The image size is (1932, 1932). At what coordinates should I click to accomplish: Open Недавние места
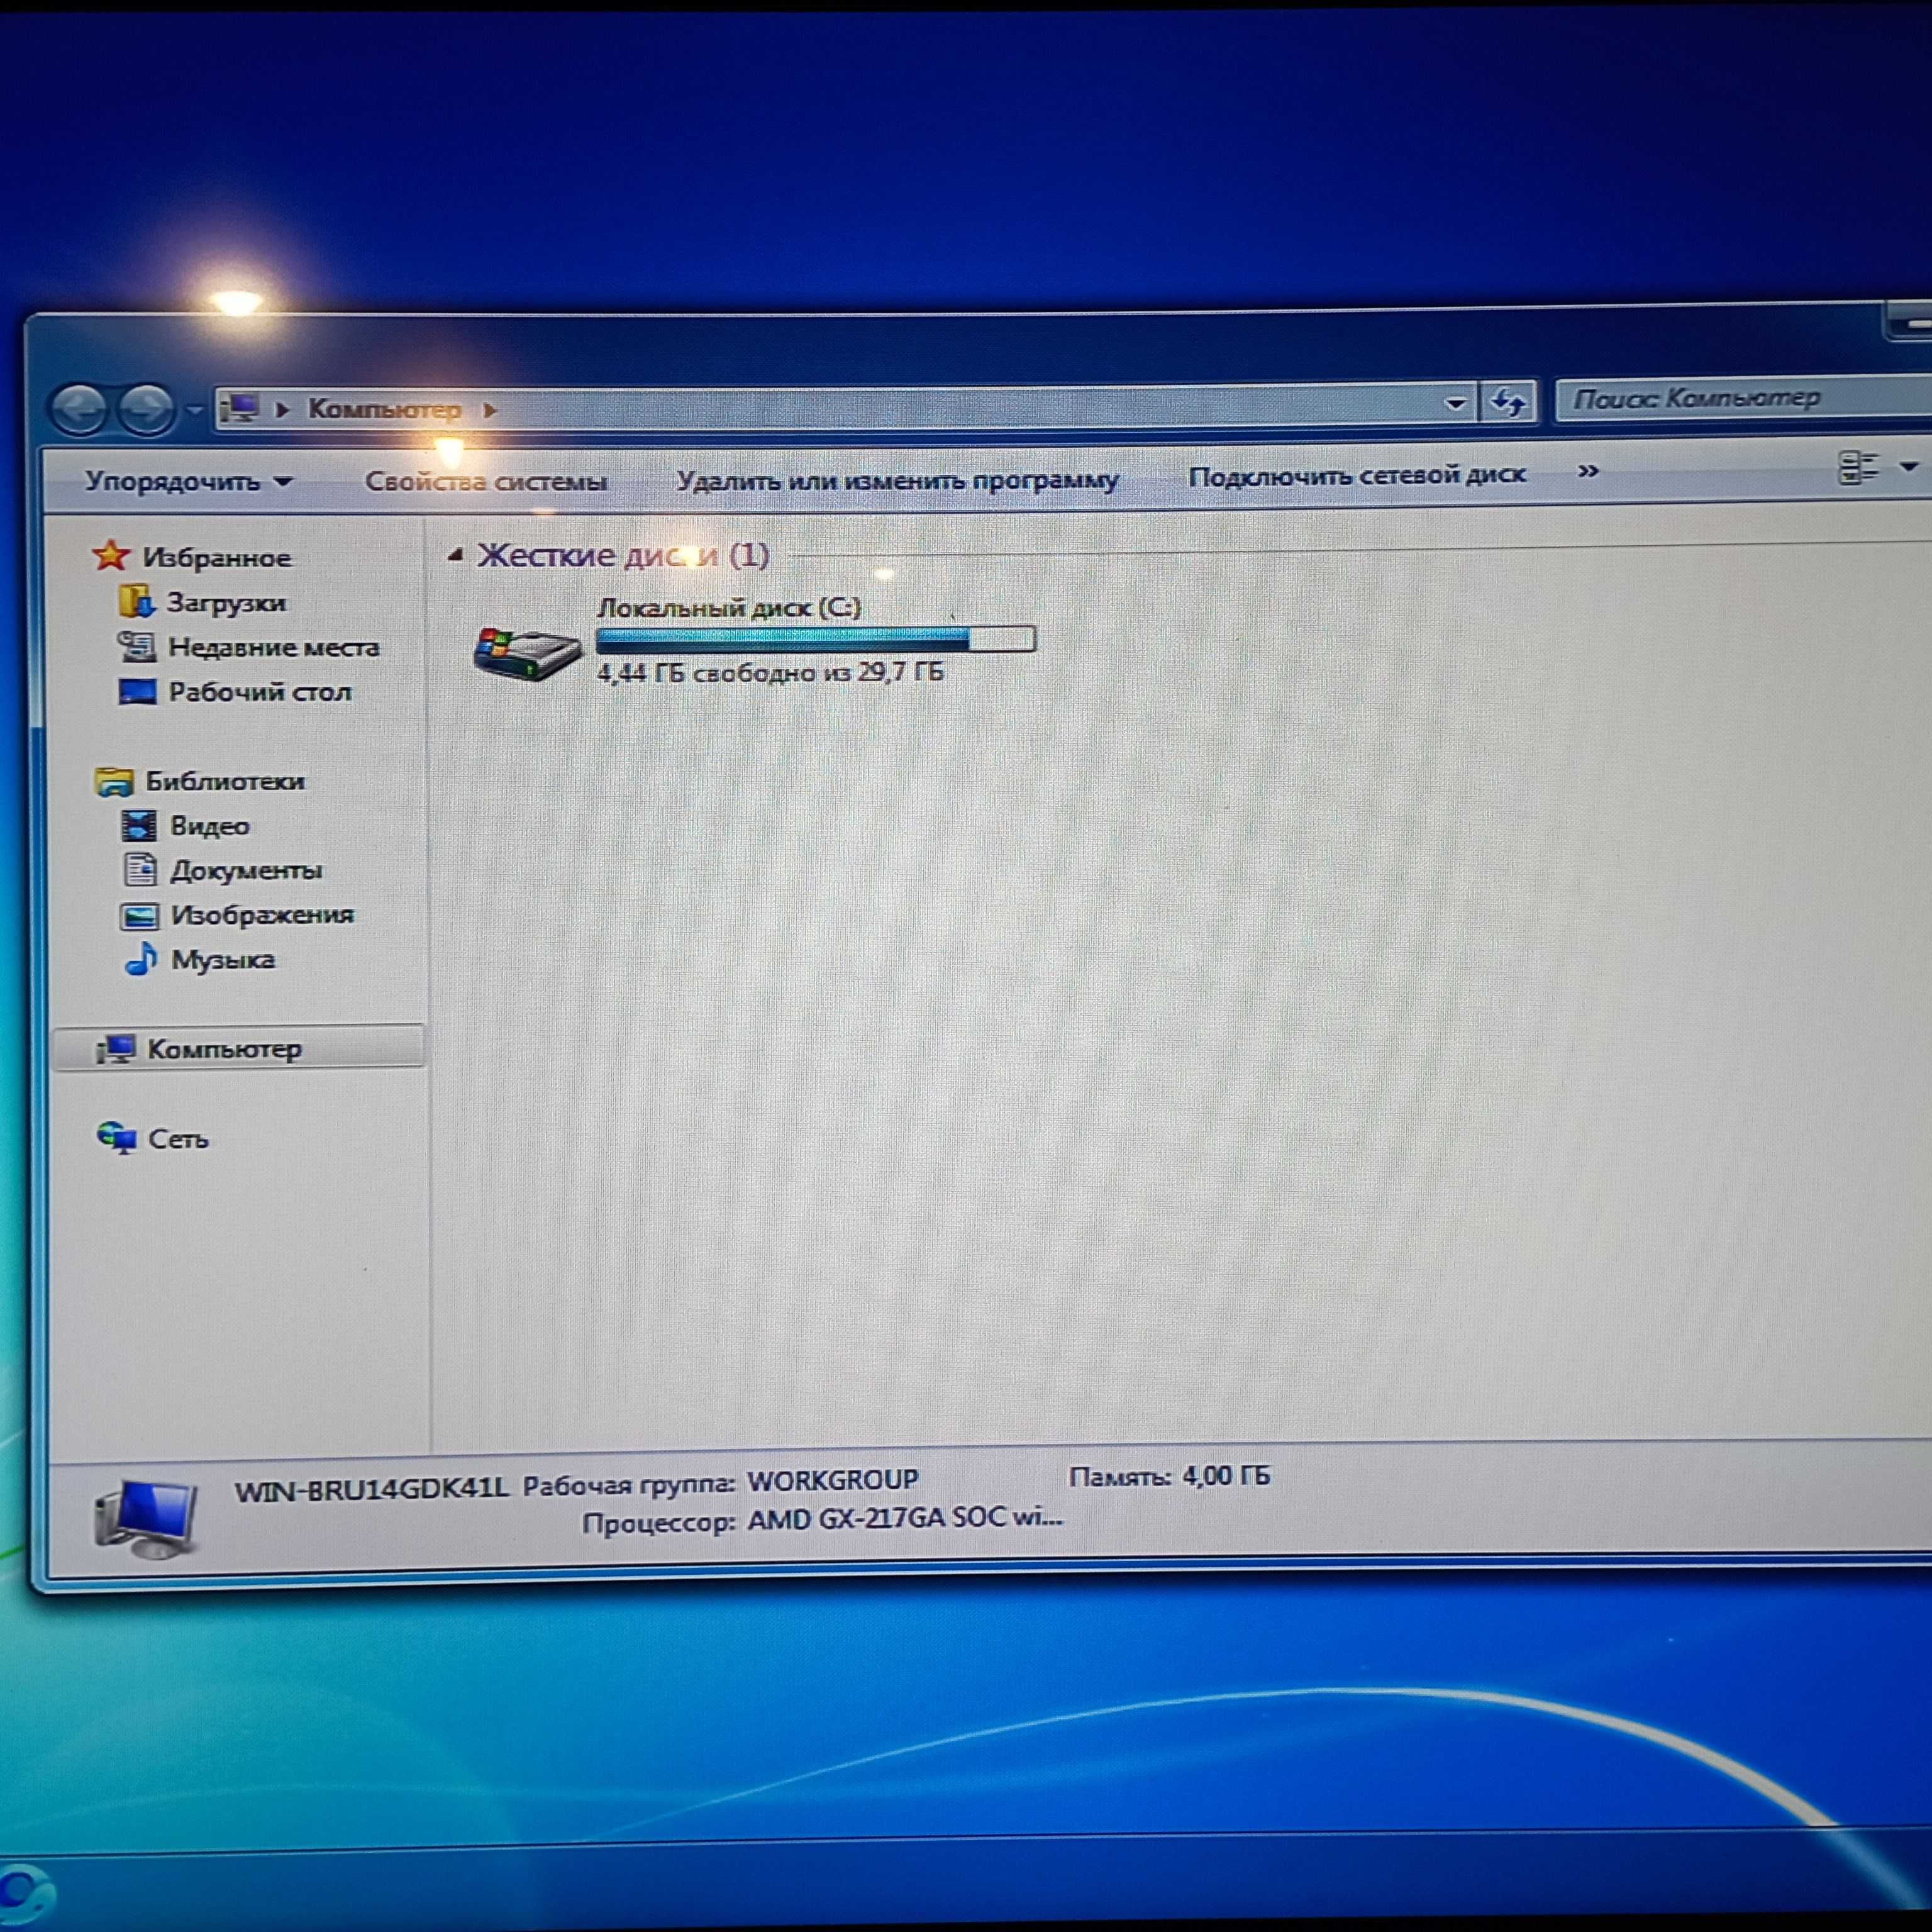point(274,648)
